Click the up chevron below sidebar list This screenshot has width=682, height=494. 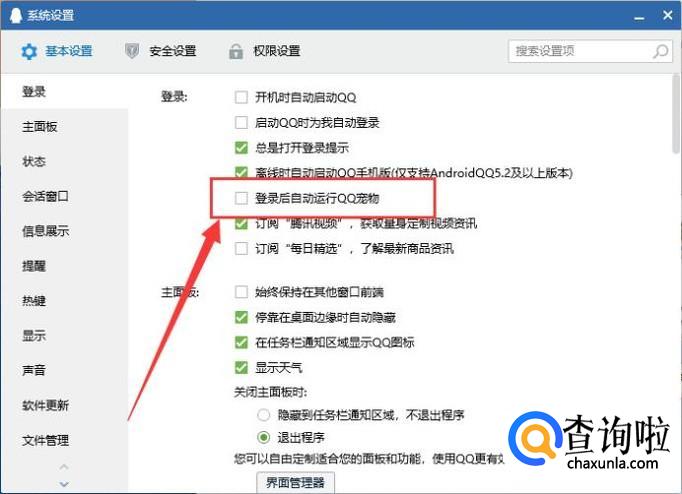[x=64, y=467]
